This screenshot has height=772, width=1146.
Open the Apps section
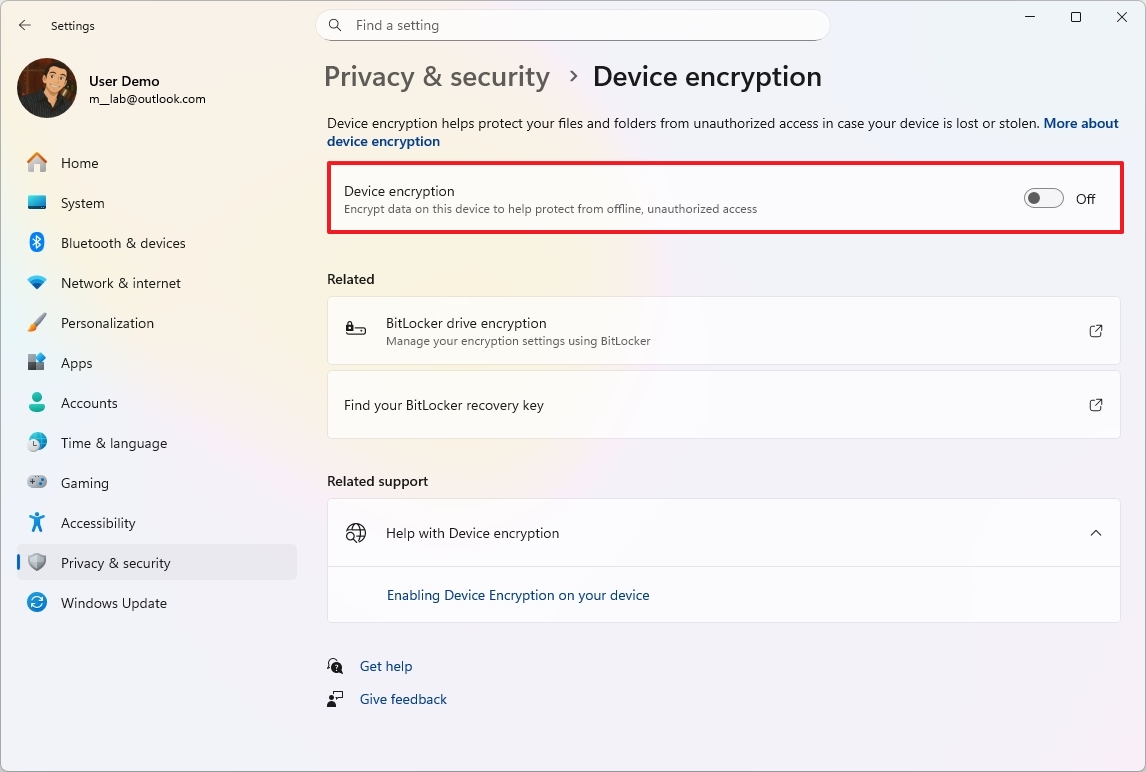pyautogui.click(x=76, y=362)
